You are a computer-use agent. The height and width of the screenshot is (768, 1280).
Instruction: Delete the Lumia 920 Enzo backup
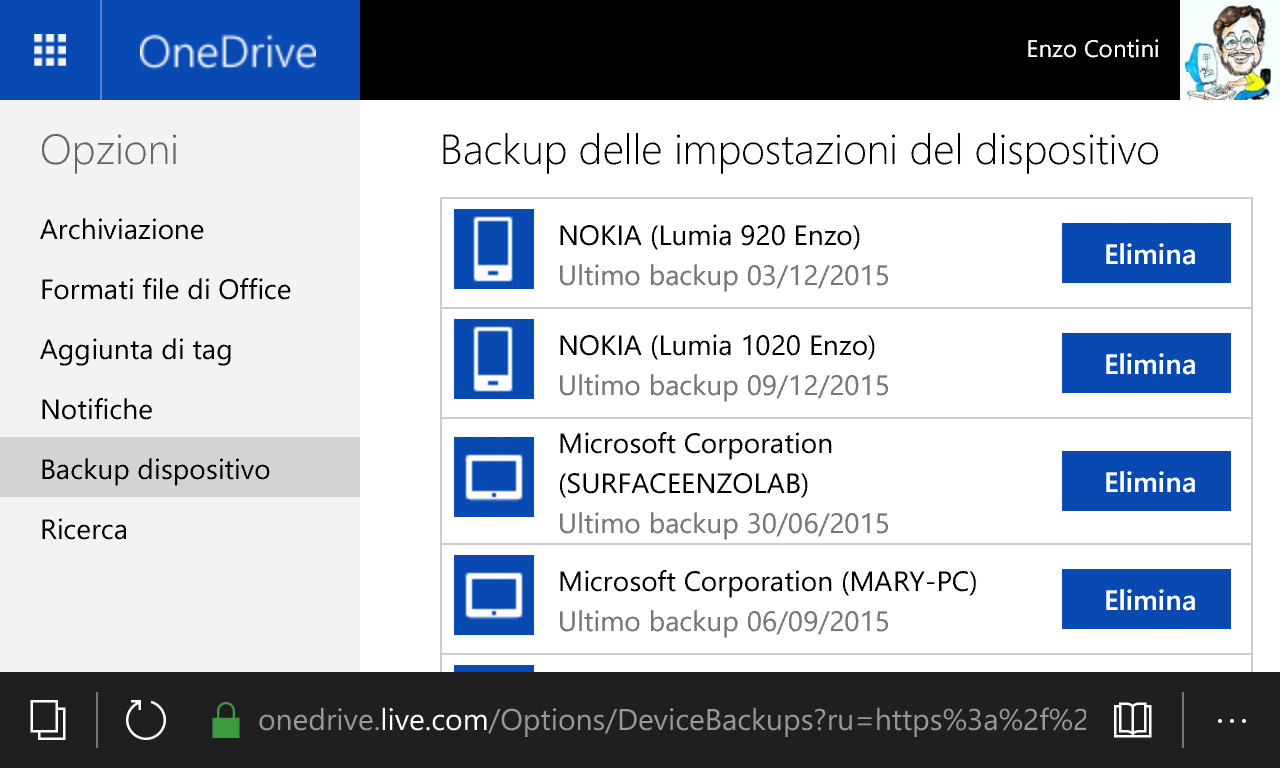point(1146,254)
